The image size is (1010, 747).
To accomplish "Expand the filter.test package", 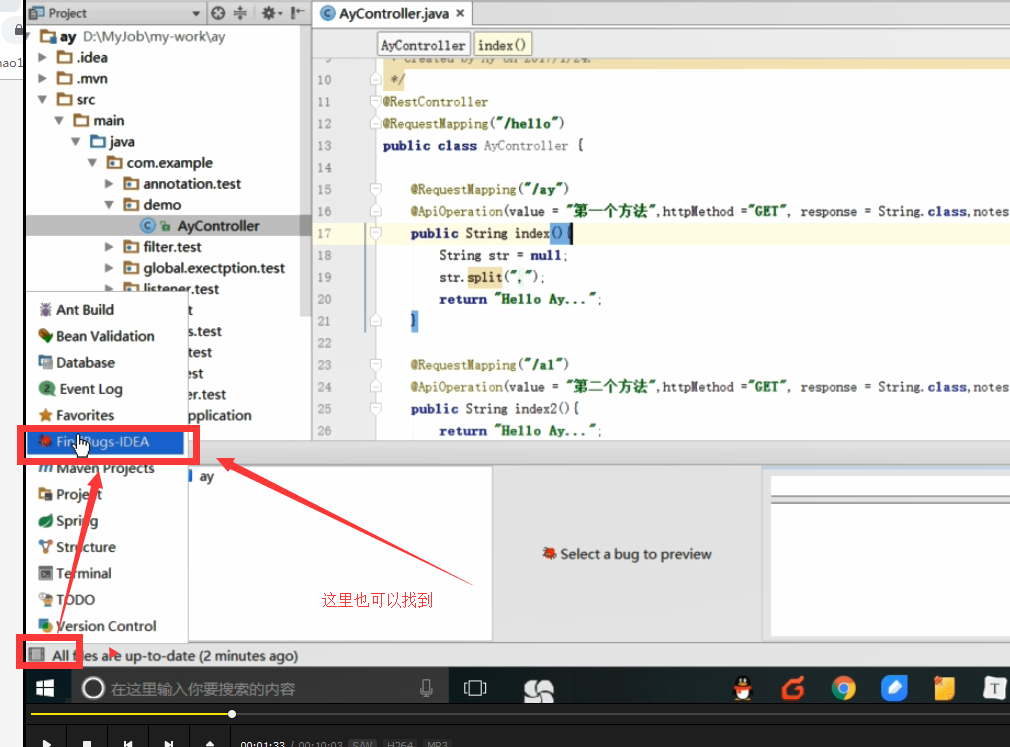I will click(109, 247).
